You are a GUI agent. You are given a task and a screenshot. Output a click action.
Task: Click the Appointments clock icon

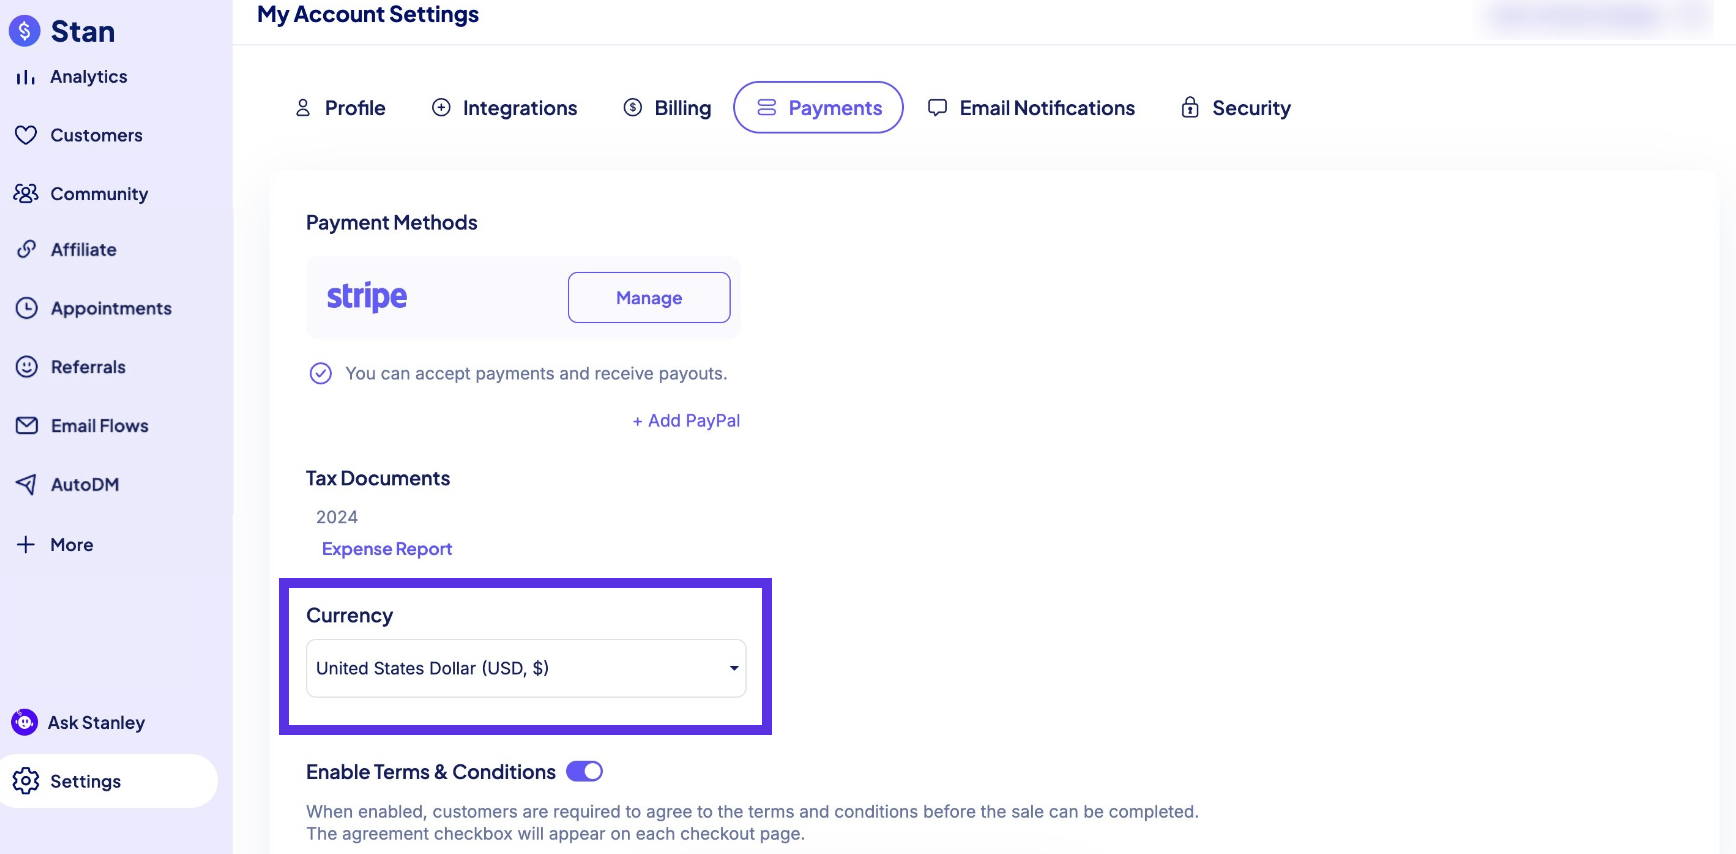(x=27, y=308)
